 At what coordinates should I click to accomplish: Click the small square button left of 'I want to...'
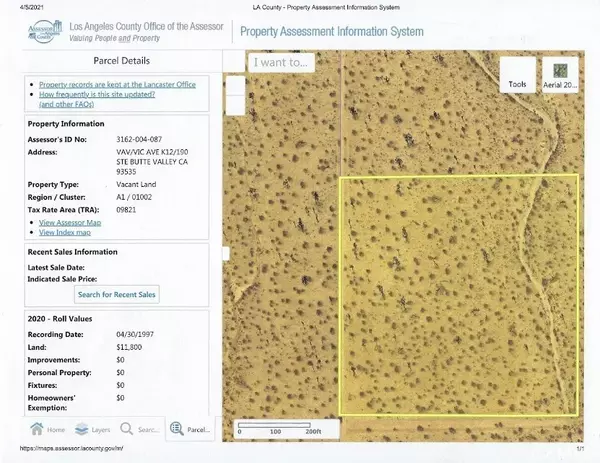233,62
